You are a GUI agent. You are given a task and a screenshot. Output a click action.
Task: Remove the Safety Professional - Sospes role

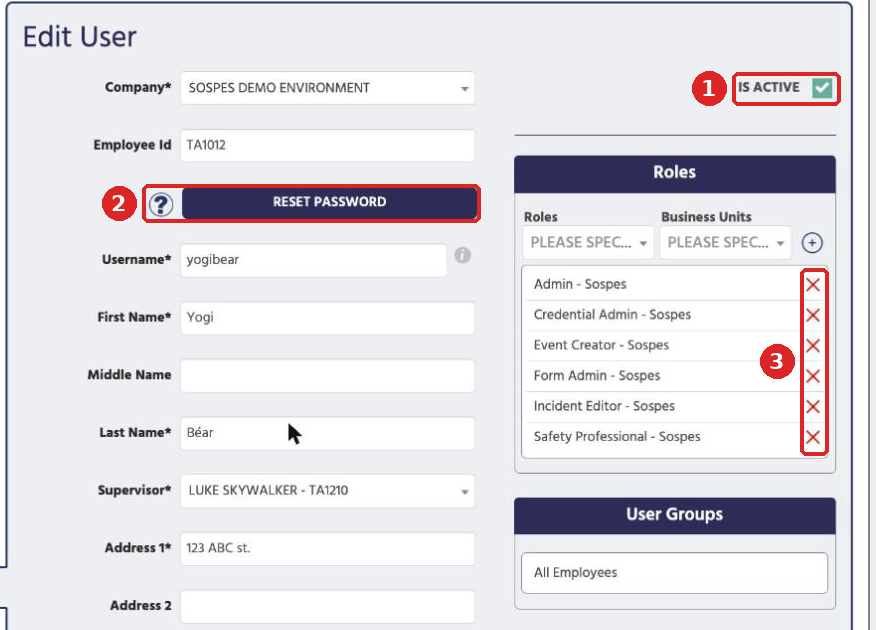[813, 437]
